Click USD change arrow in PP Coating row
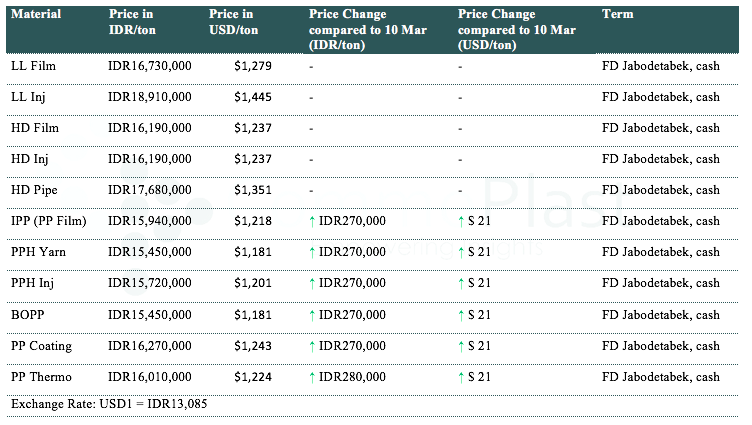The height and width of the screenshot is (425, 752). pyautogui.click(x=461, y=346)
